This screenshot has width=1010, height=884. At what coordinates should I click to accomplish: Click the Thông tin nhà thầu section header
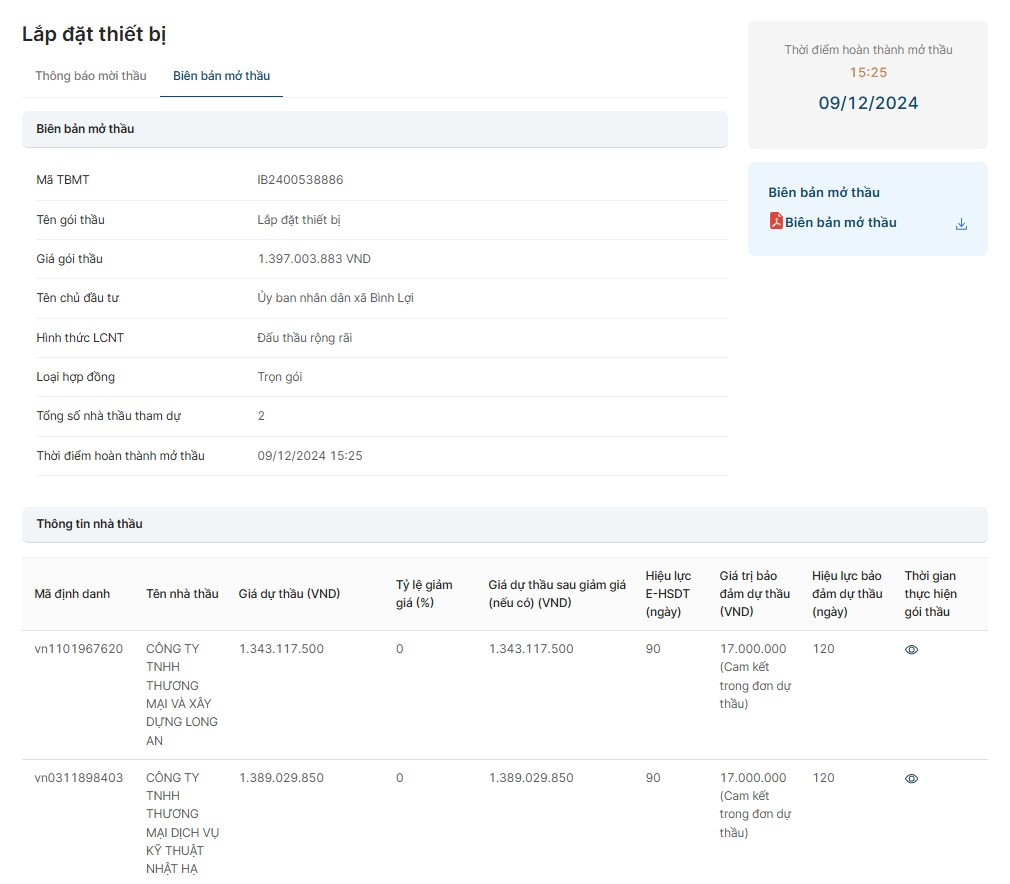tap(89, 524)
